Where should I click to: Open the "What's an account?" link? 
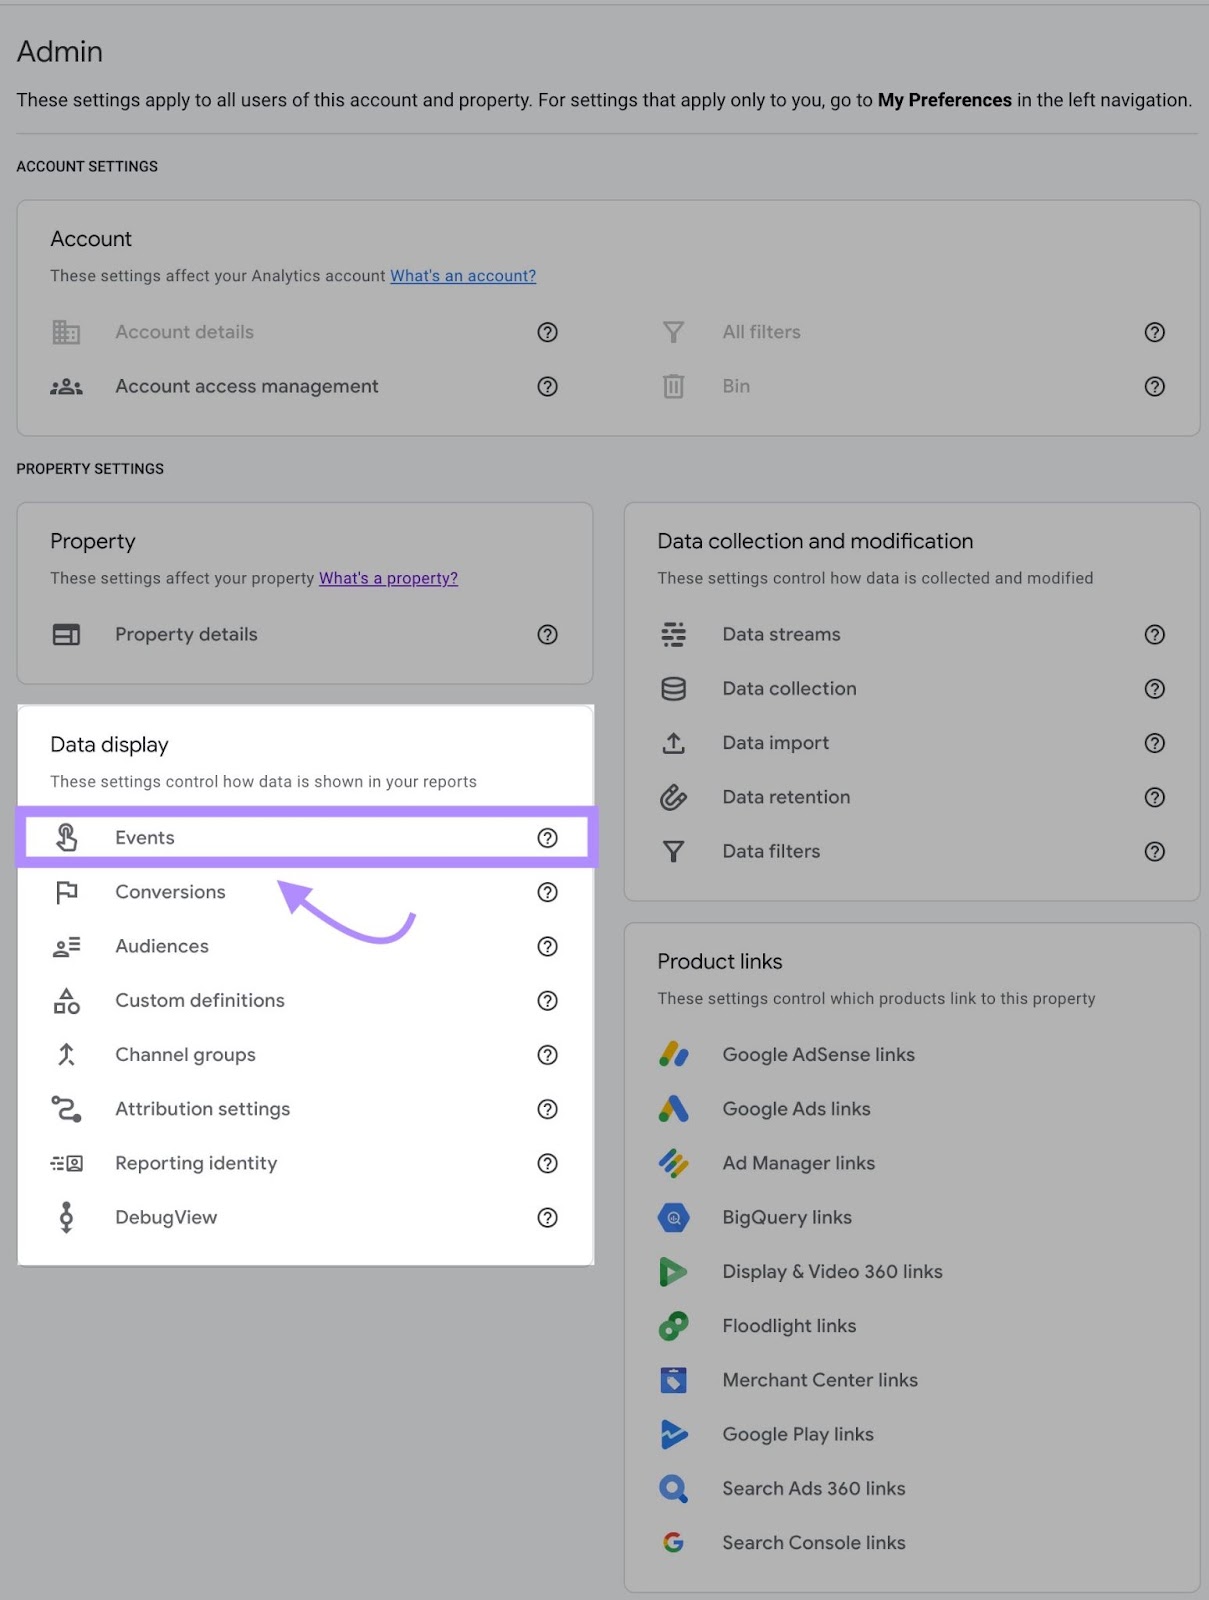[463, 276]
